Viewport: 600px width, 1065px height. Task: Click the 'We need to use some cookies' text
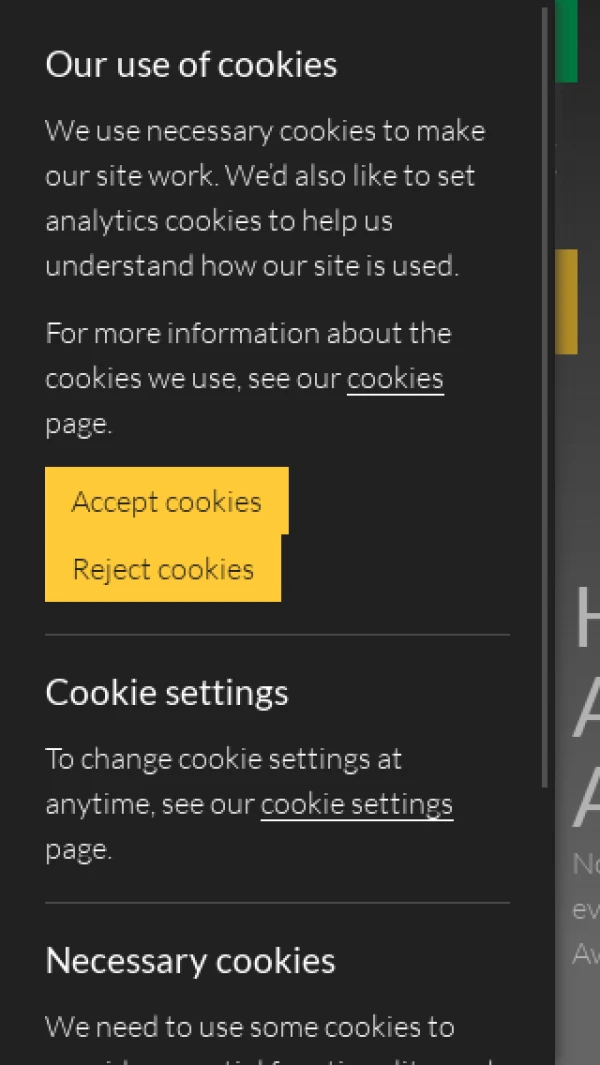point(250,1027)
